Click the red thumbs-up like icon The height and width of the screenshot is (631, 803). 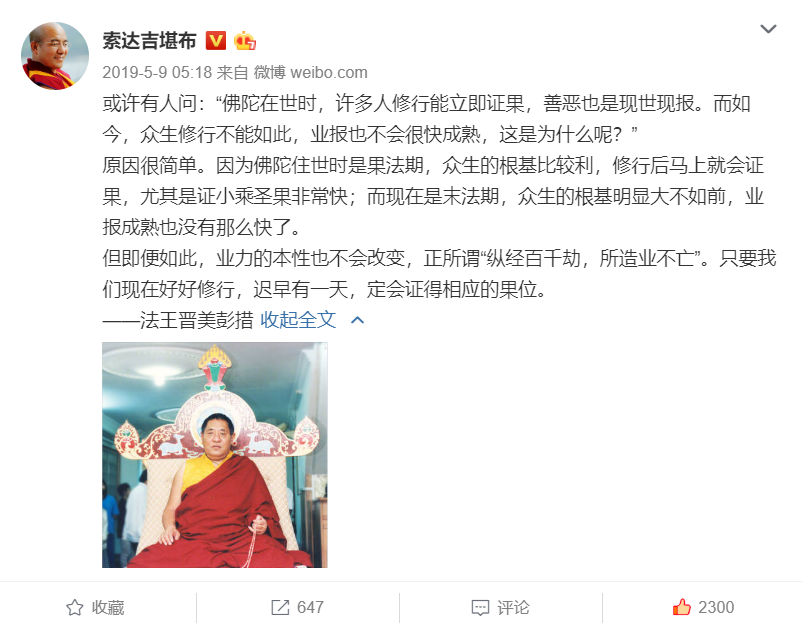click(682, 607)
